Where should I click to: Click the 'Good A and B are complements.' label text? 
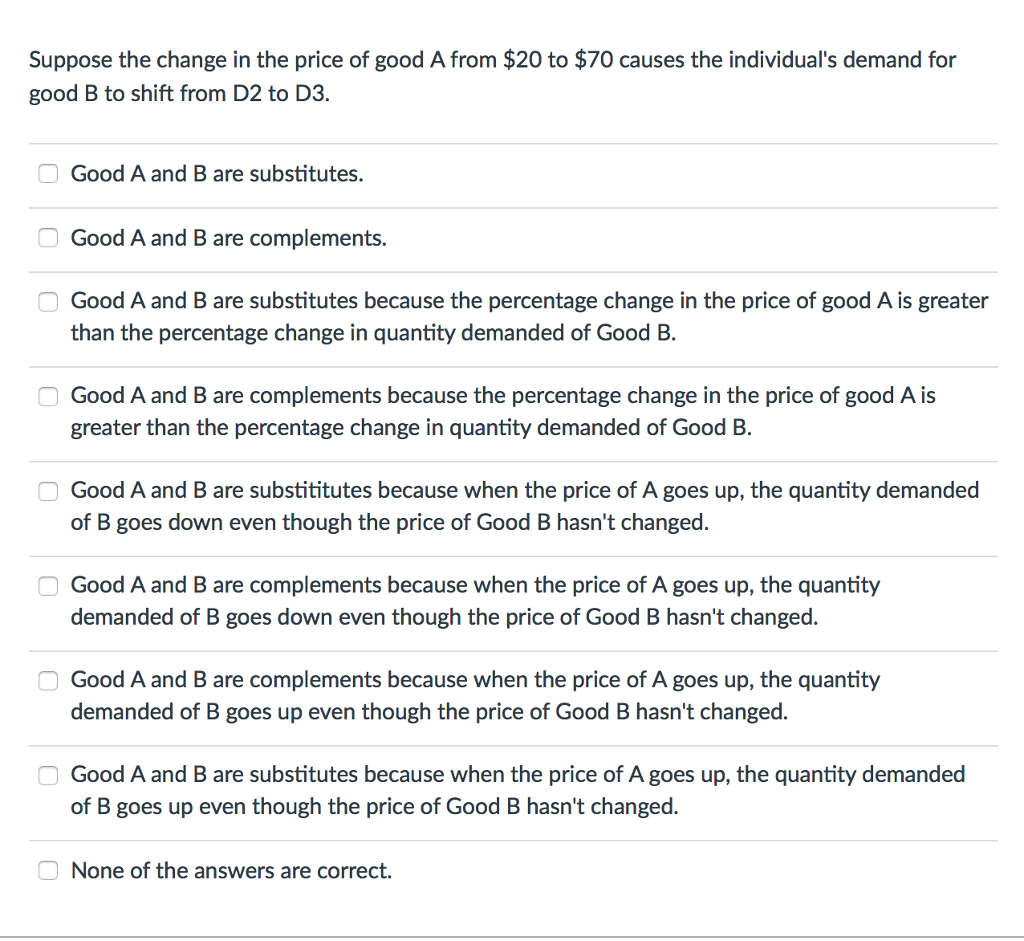(229, 238)
